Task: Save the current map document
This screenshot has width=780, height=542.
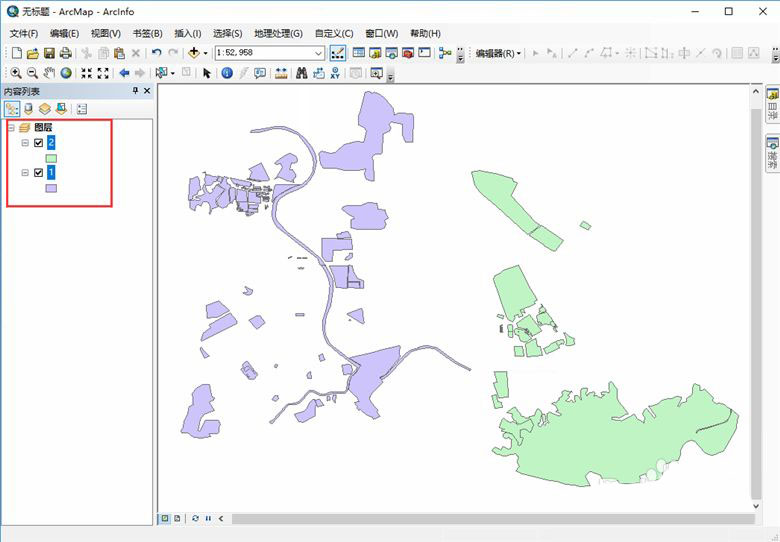Action: [49, 53]
